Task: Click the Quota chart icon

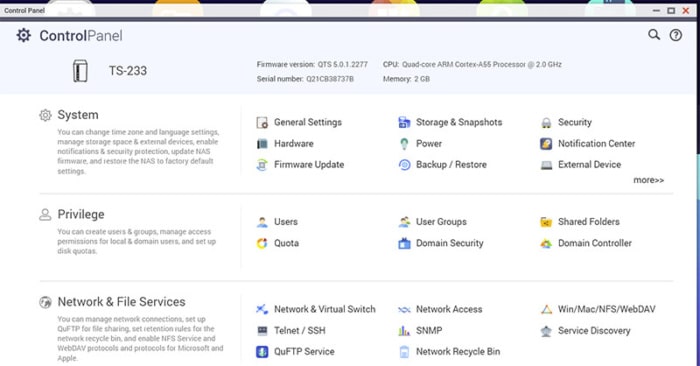Action: click(262, 243)
